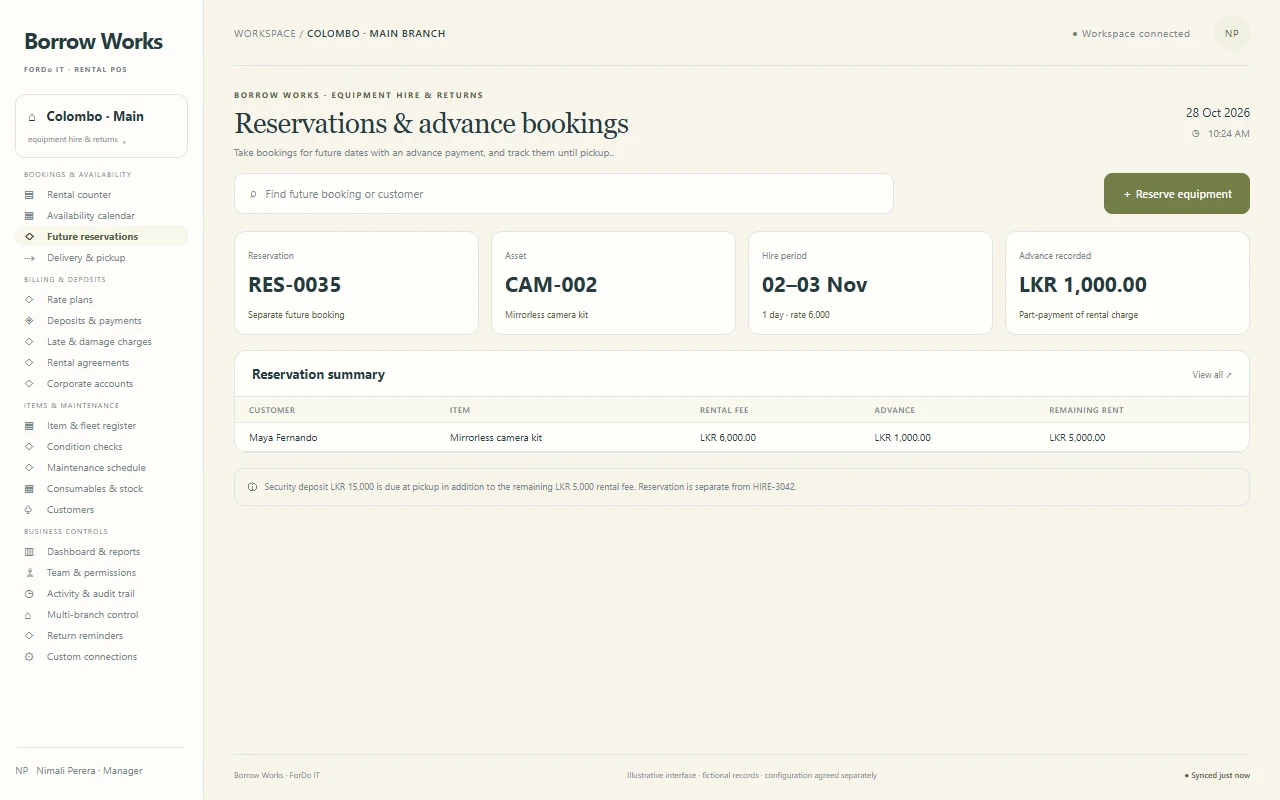Click the 02–03 Nov hire period card
The width and height of the screenshot is (1280, 800).
[870, 283]
